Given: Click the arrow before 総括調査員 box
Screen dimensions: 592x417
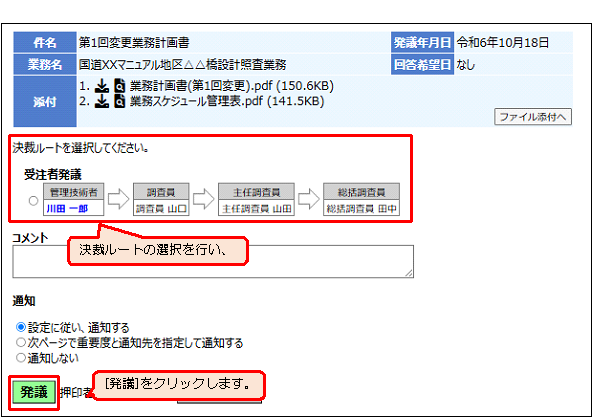Looking at the screenshot, I should [309, 199].
